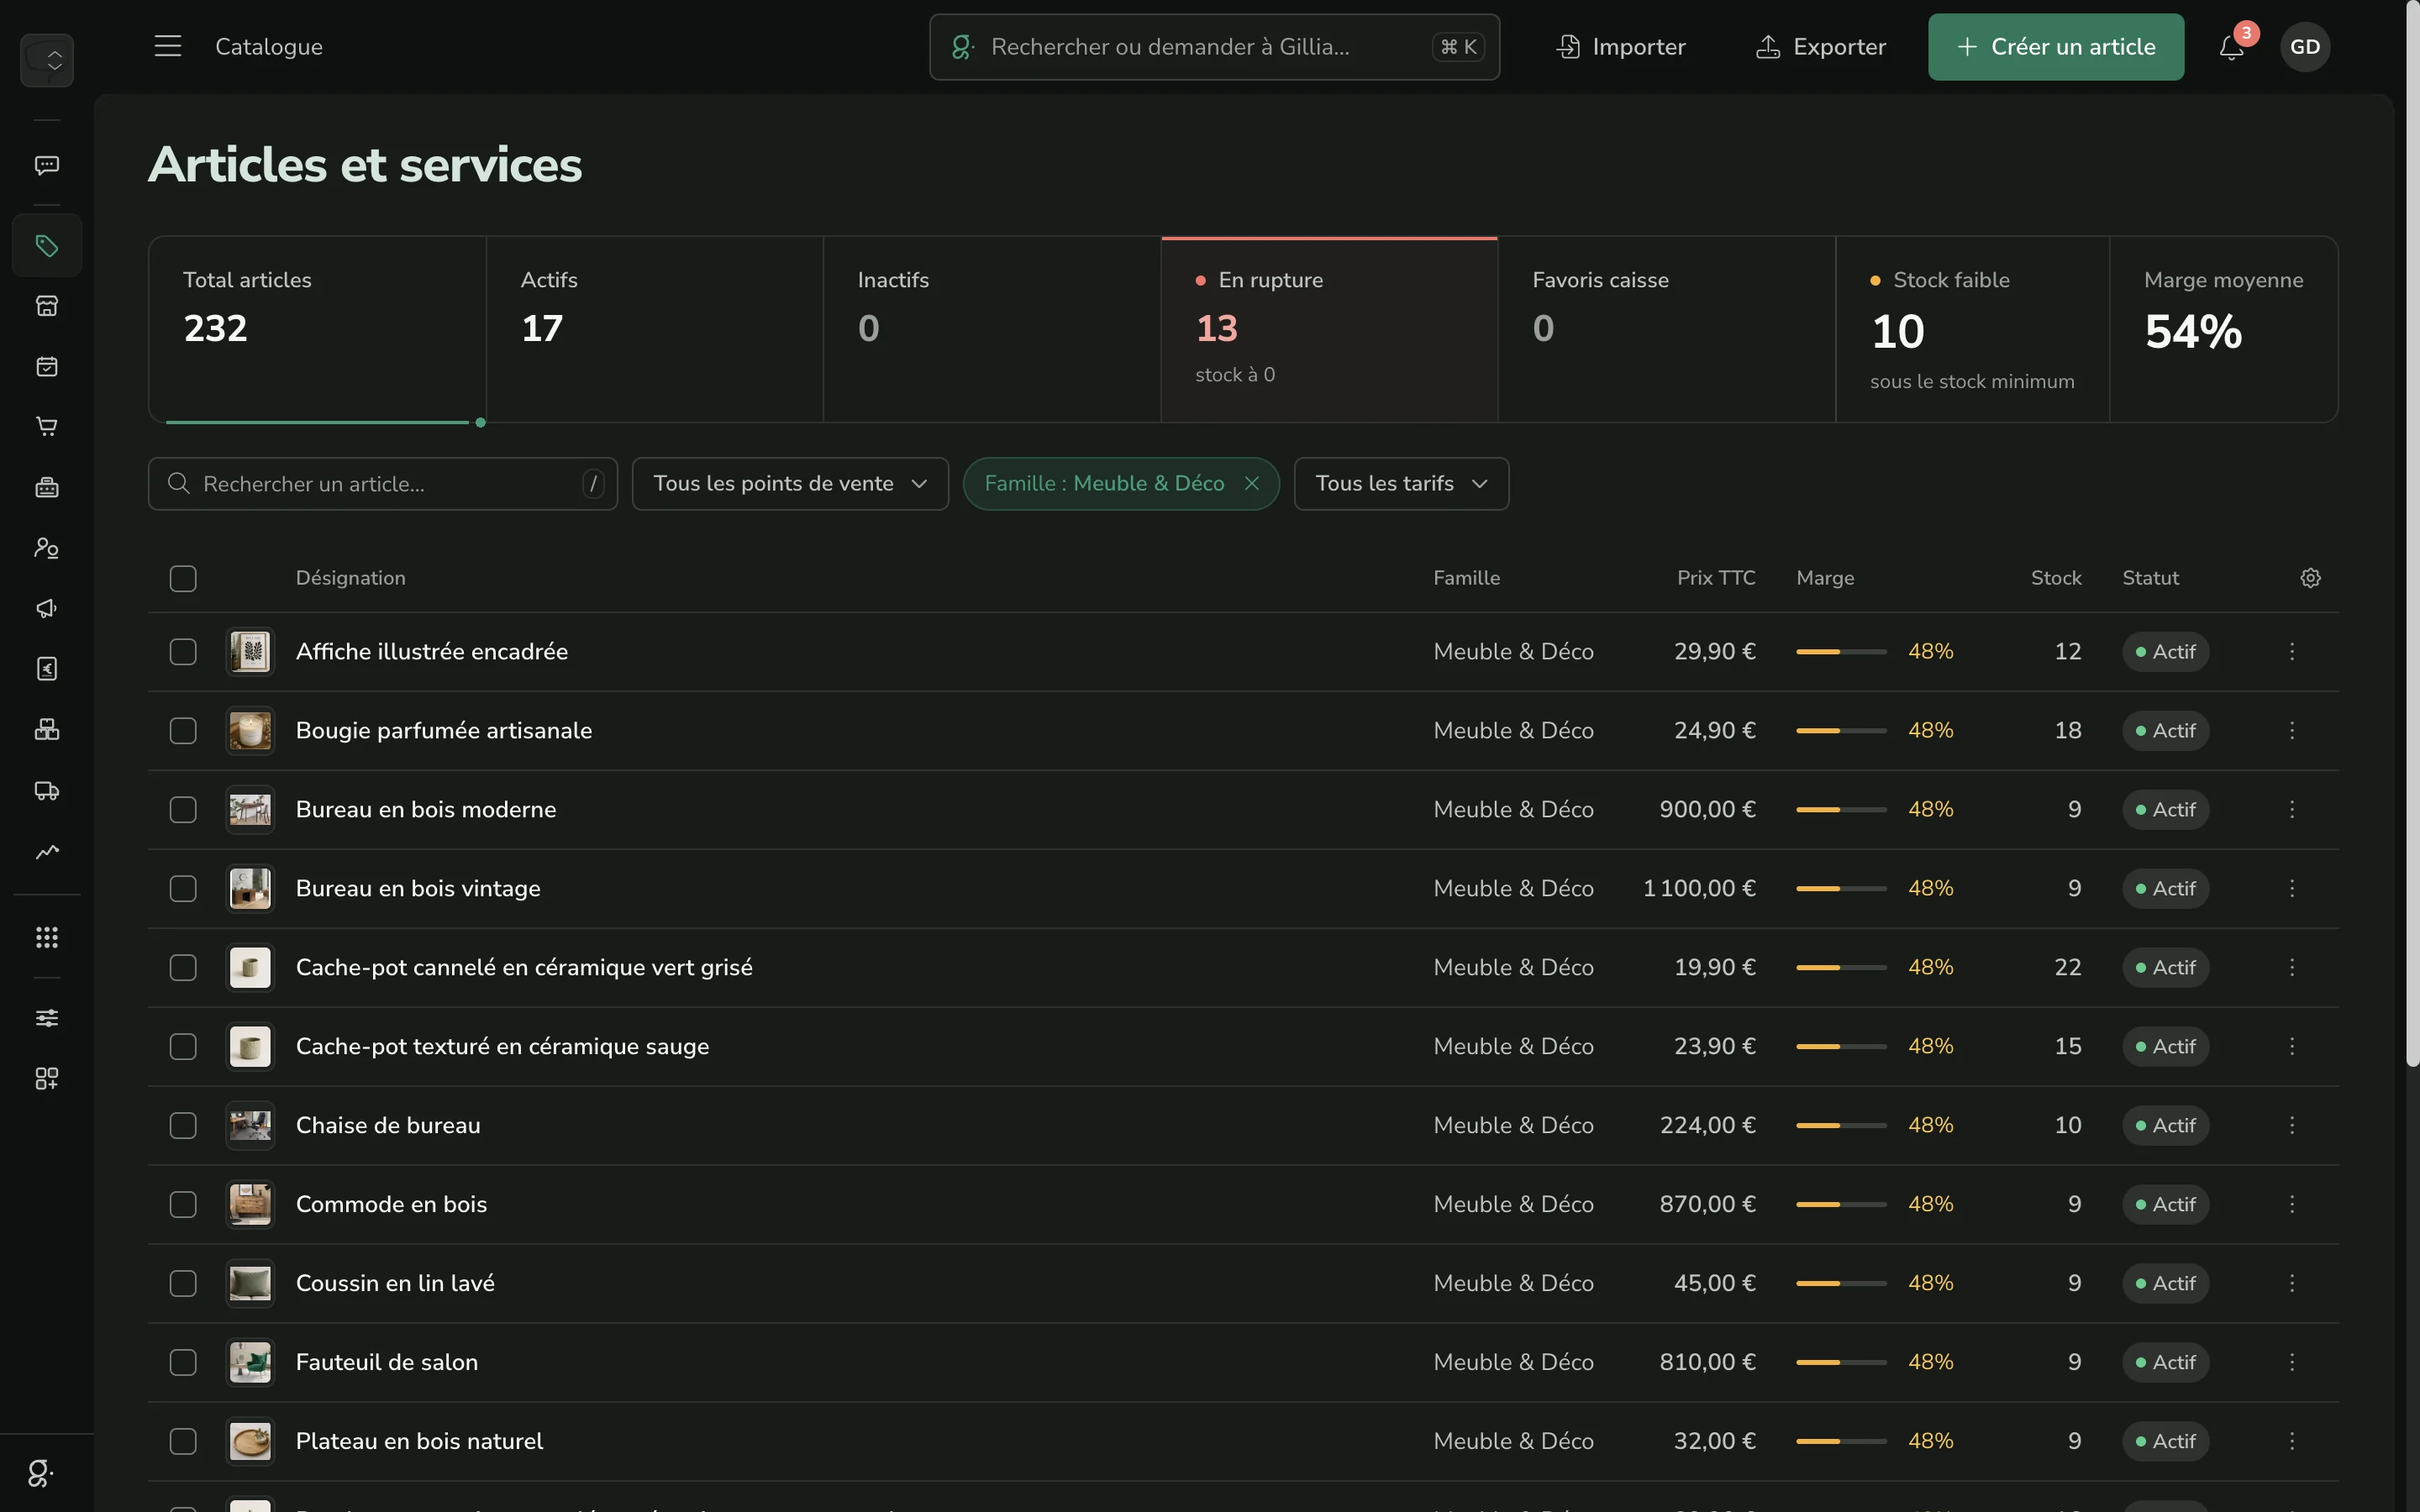Open the analytics trend icon in sidebar
The width and height of the screenshot is (2420, 1512).
click(x=47, y=851)
